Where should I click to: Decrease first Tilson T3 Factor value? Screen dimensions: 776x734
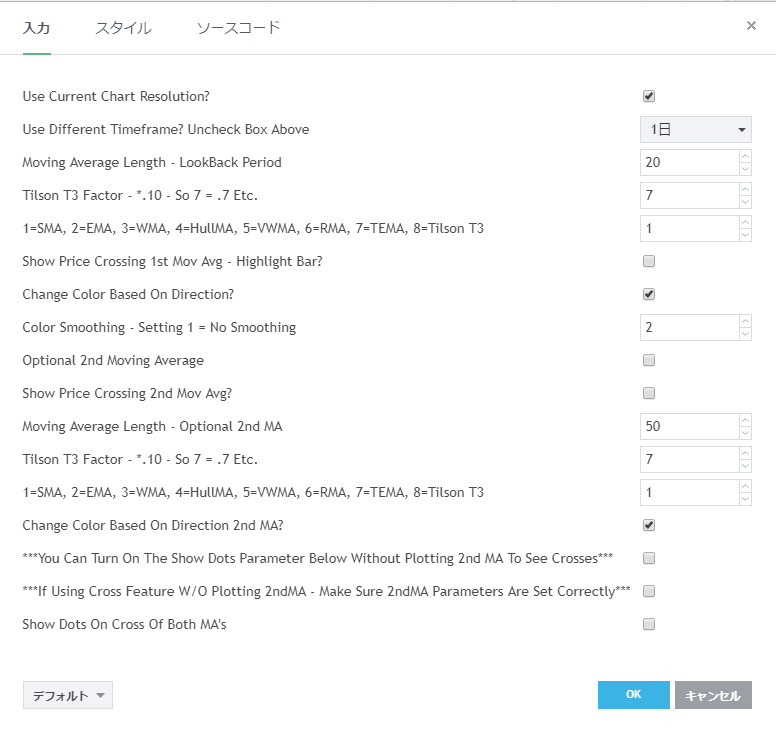click(744, 202)
